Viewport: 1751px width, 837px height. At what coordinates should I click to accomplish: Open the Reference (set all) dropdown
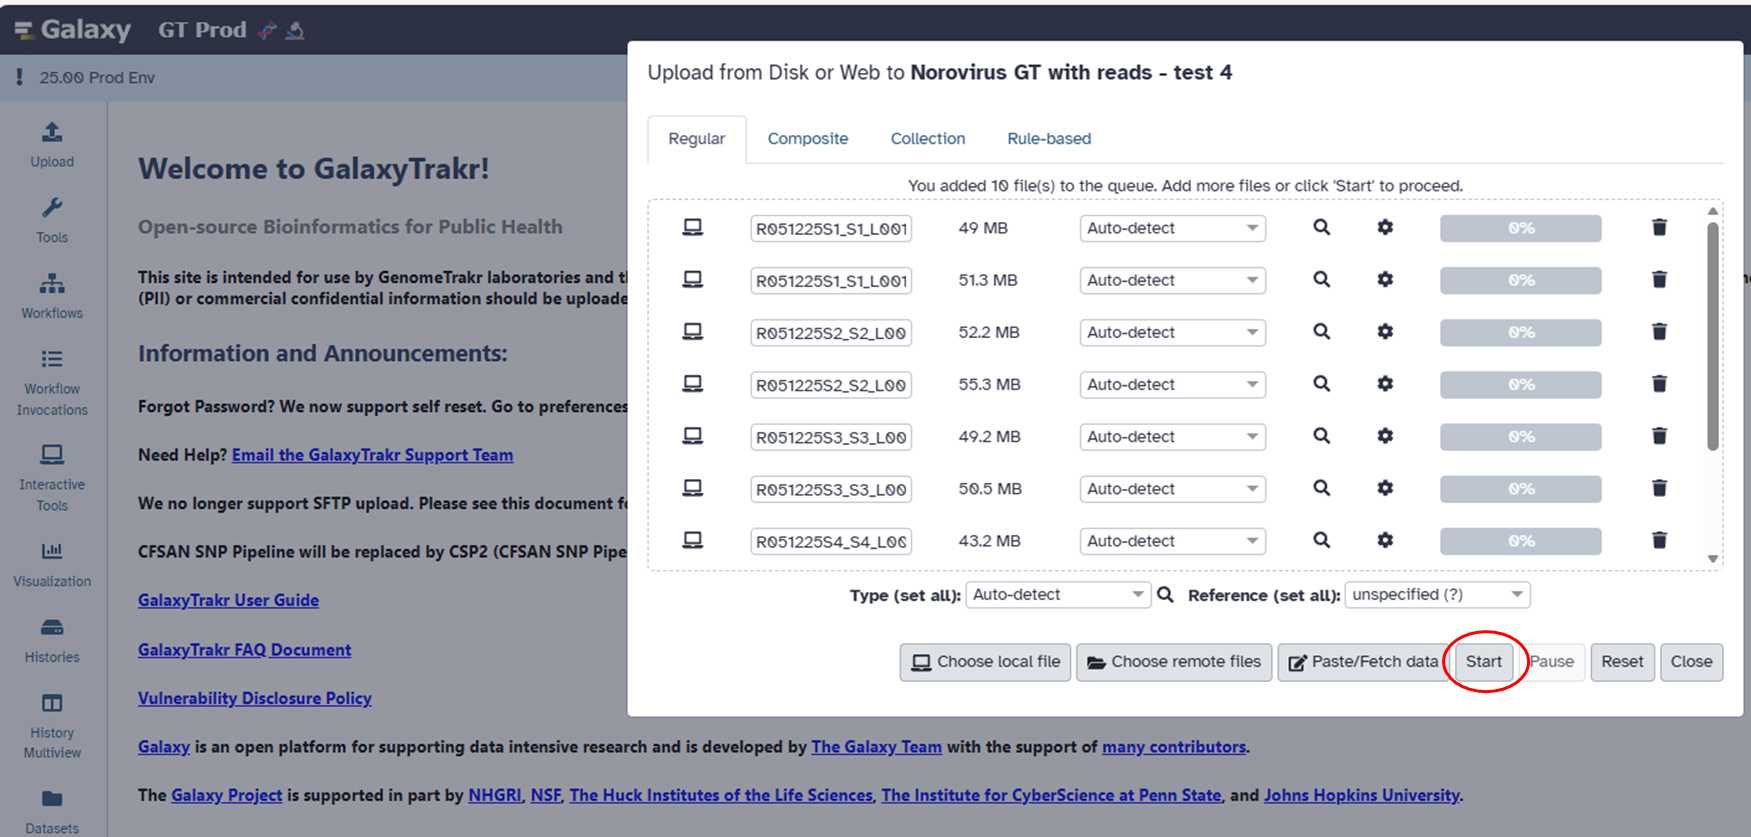tap(1436, 595)
